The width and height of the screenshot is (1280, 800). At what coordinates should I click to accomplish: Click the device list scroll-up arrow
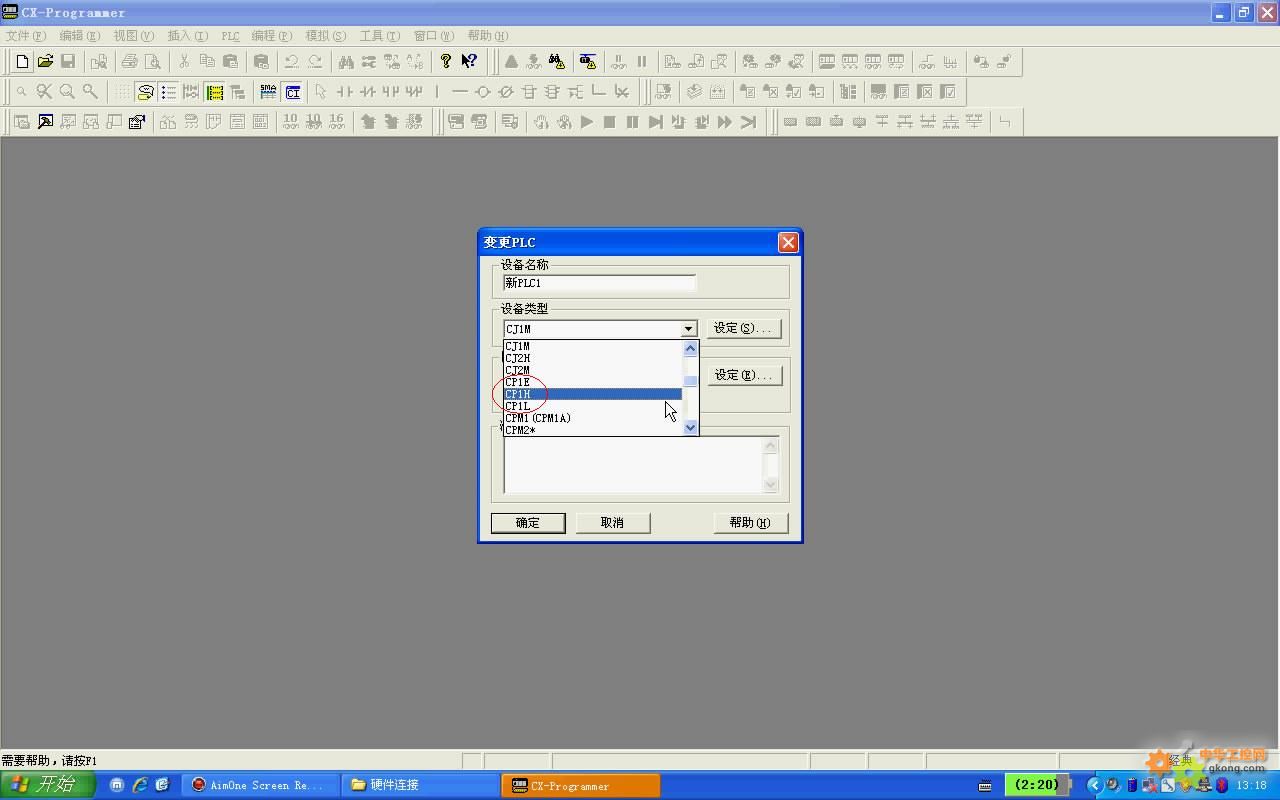(x=690, y=348)
